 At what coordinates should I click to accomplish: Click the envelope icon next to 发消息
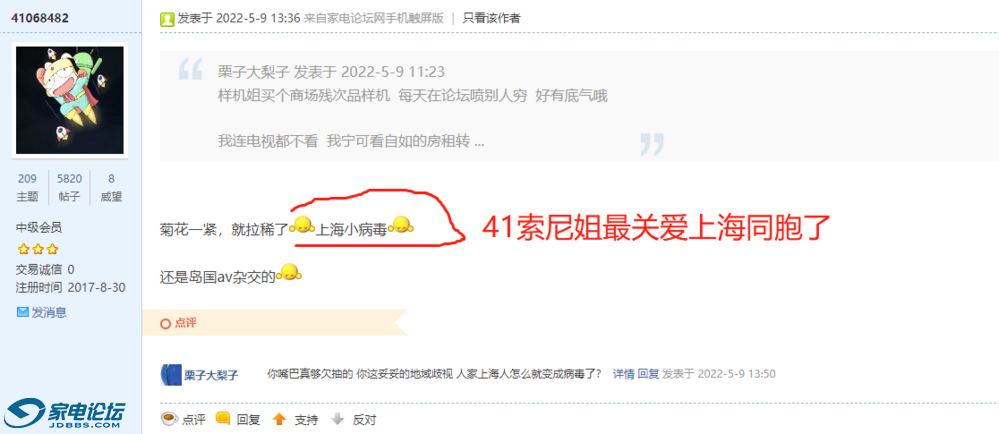pyautogui.click(x=22, y=312)
